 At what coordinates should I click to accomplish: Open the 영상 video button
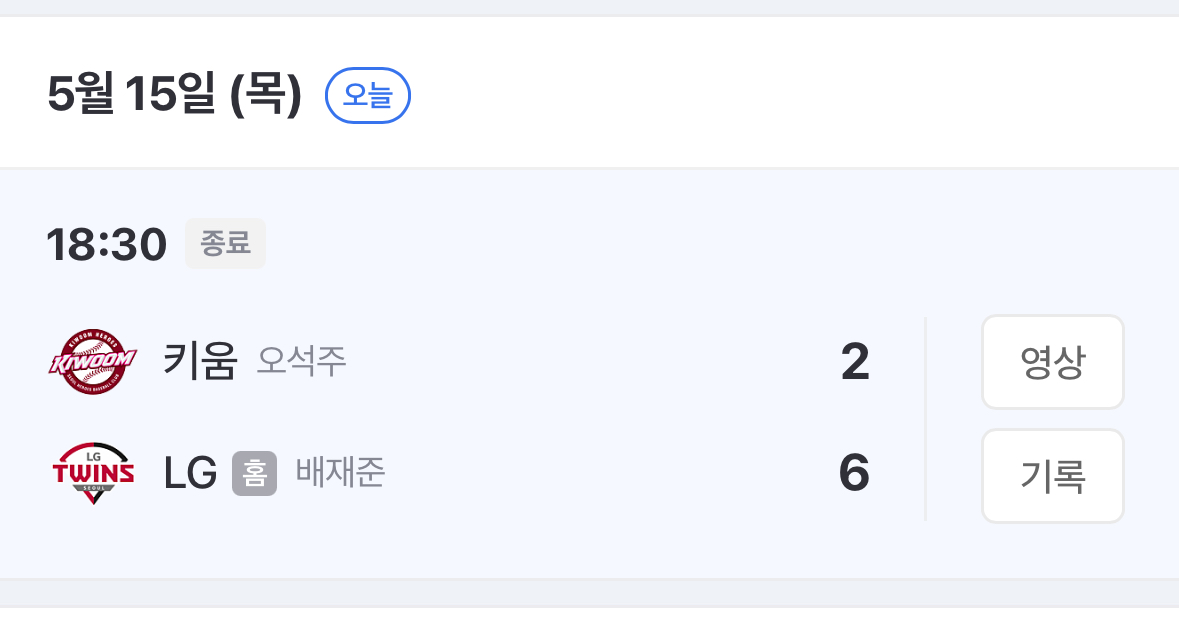pos(1052,362)
